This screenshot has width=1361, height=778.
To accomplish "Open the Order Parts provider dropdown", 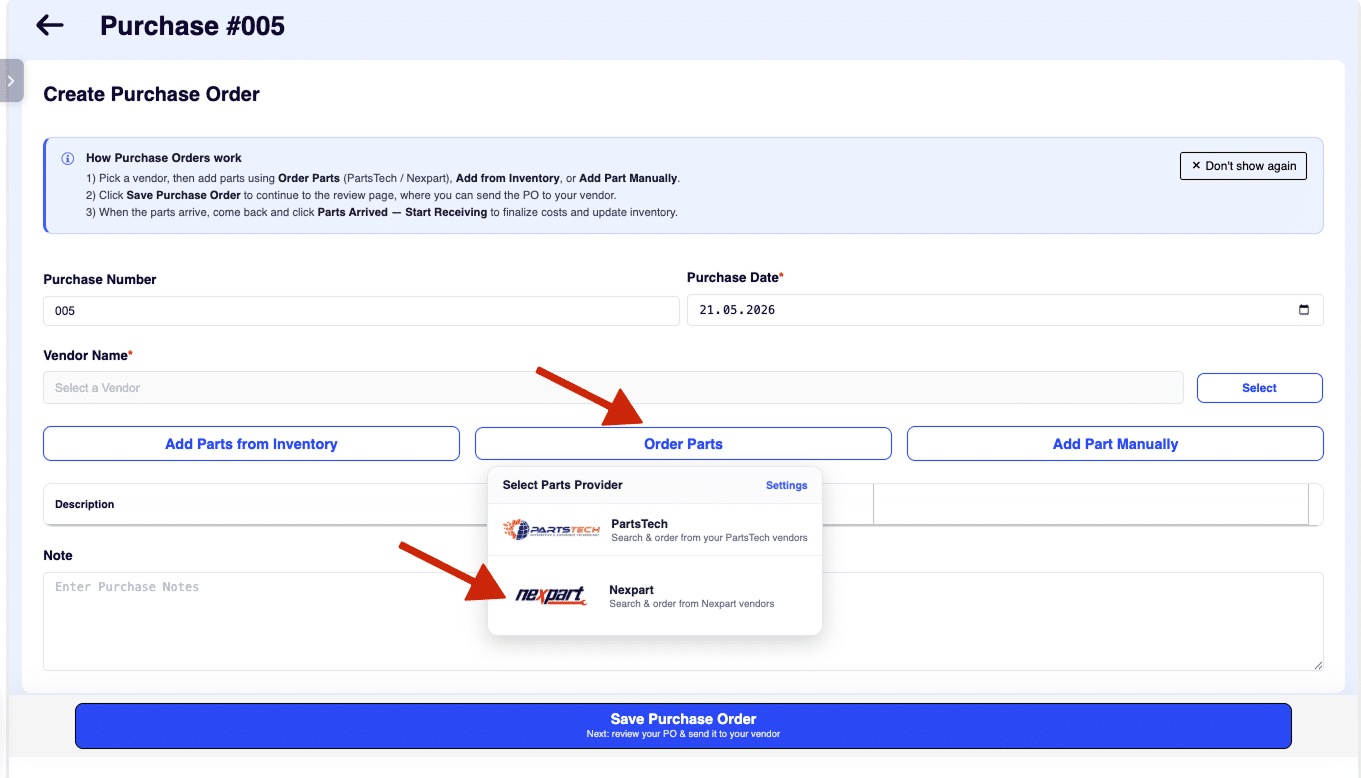I will (683, 444).
